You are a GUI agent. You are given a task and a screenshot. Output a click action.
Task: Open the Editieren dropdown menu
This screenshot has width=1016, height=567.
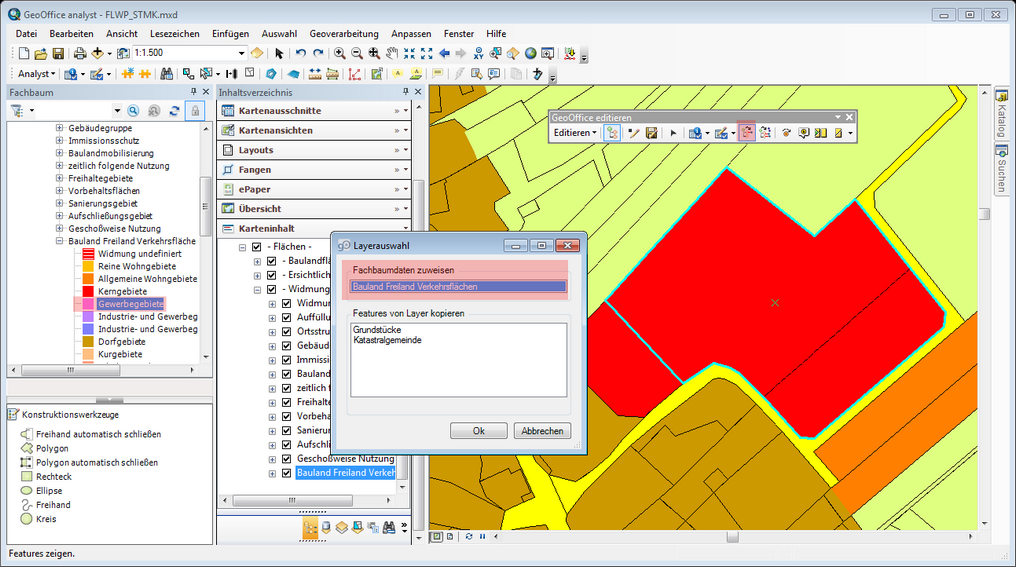tap(575, 132)
